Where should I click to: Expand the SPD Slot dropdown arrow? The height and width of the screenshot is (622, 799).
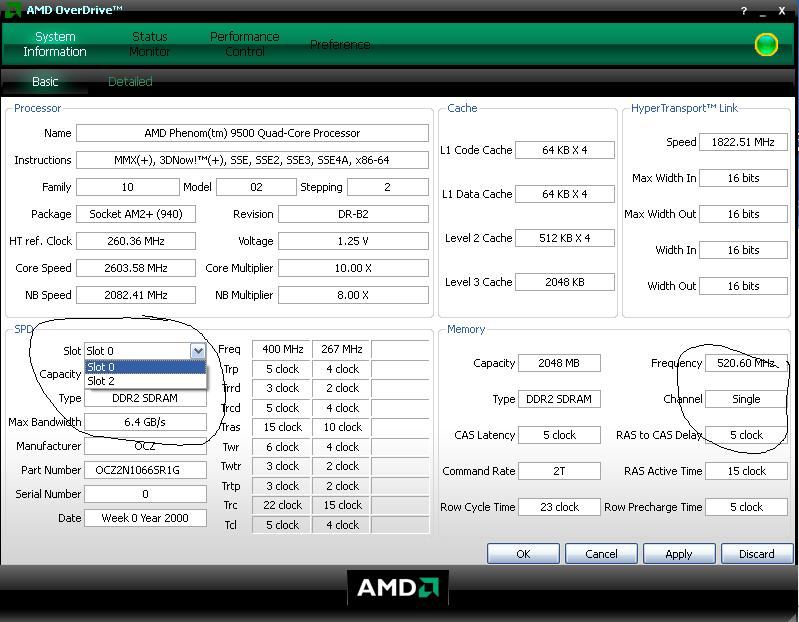[x=198, y=350]
